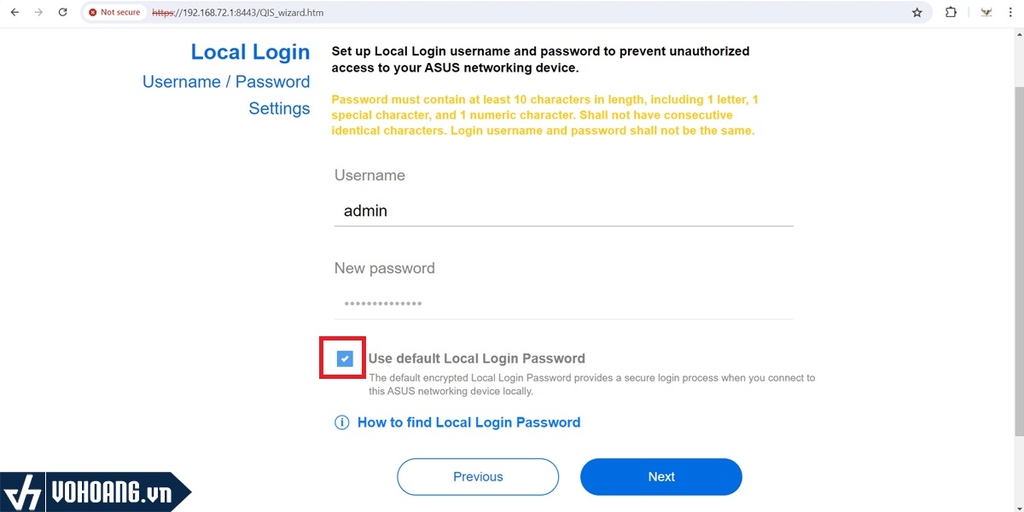Uncheck Use default Local Login Password
This screenshot has width=1024, height=512.
pyautogui.click(x=345, y=358)
